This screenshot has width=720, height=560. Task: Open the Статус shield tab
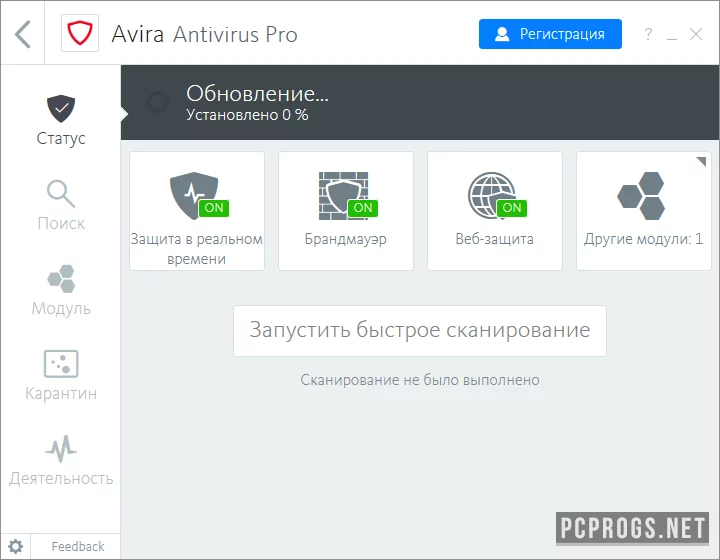point(61,120)
